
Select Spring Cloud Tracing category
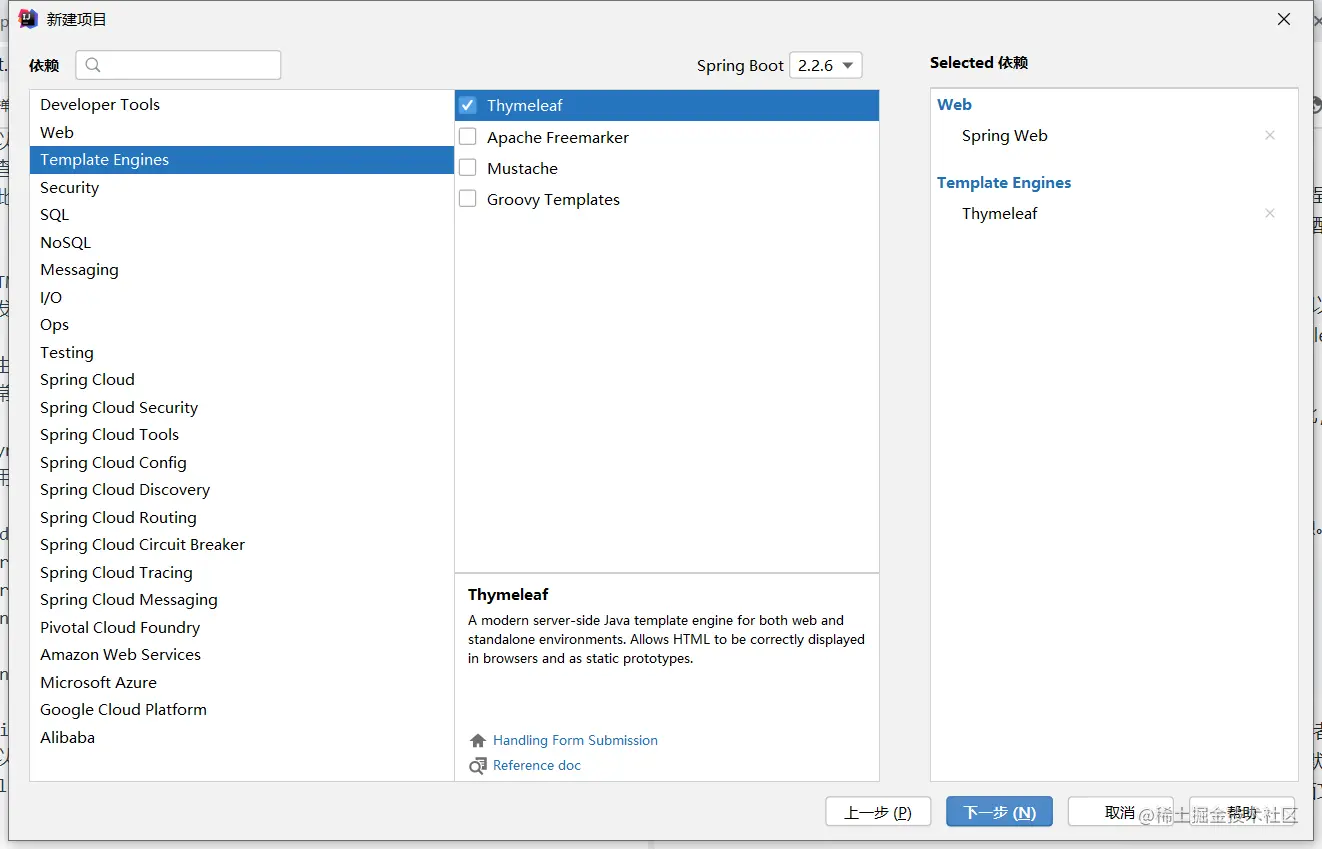(x=242, y=572)
